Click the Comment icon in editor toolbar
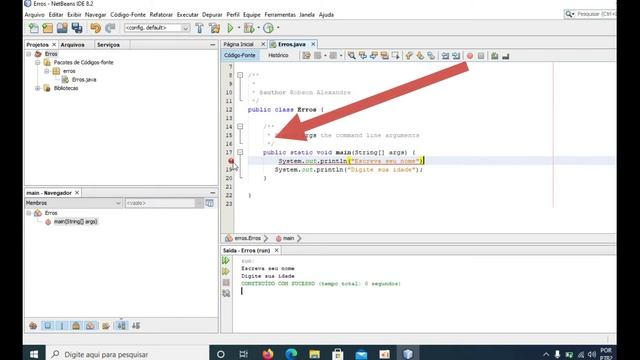The image size is (640, 360). click(x=494, y=56)
